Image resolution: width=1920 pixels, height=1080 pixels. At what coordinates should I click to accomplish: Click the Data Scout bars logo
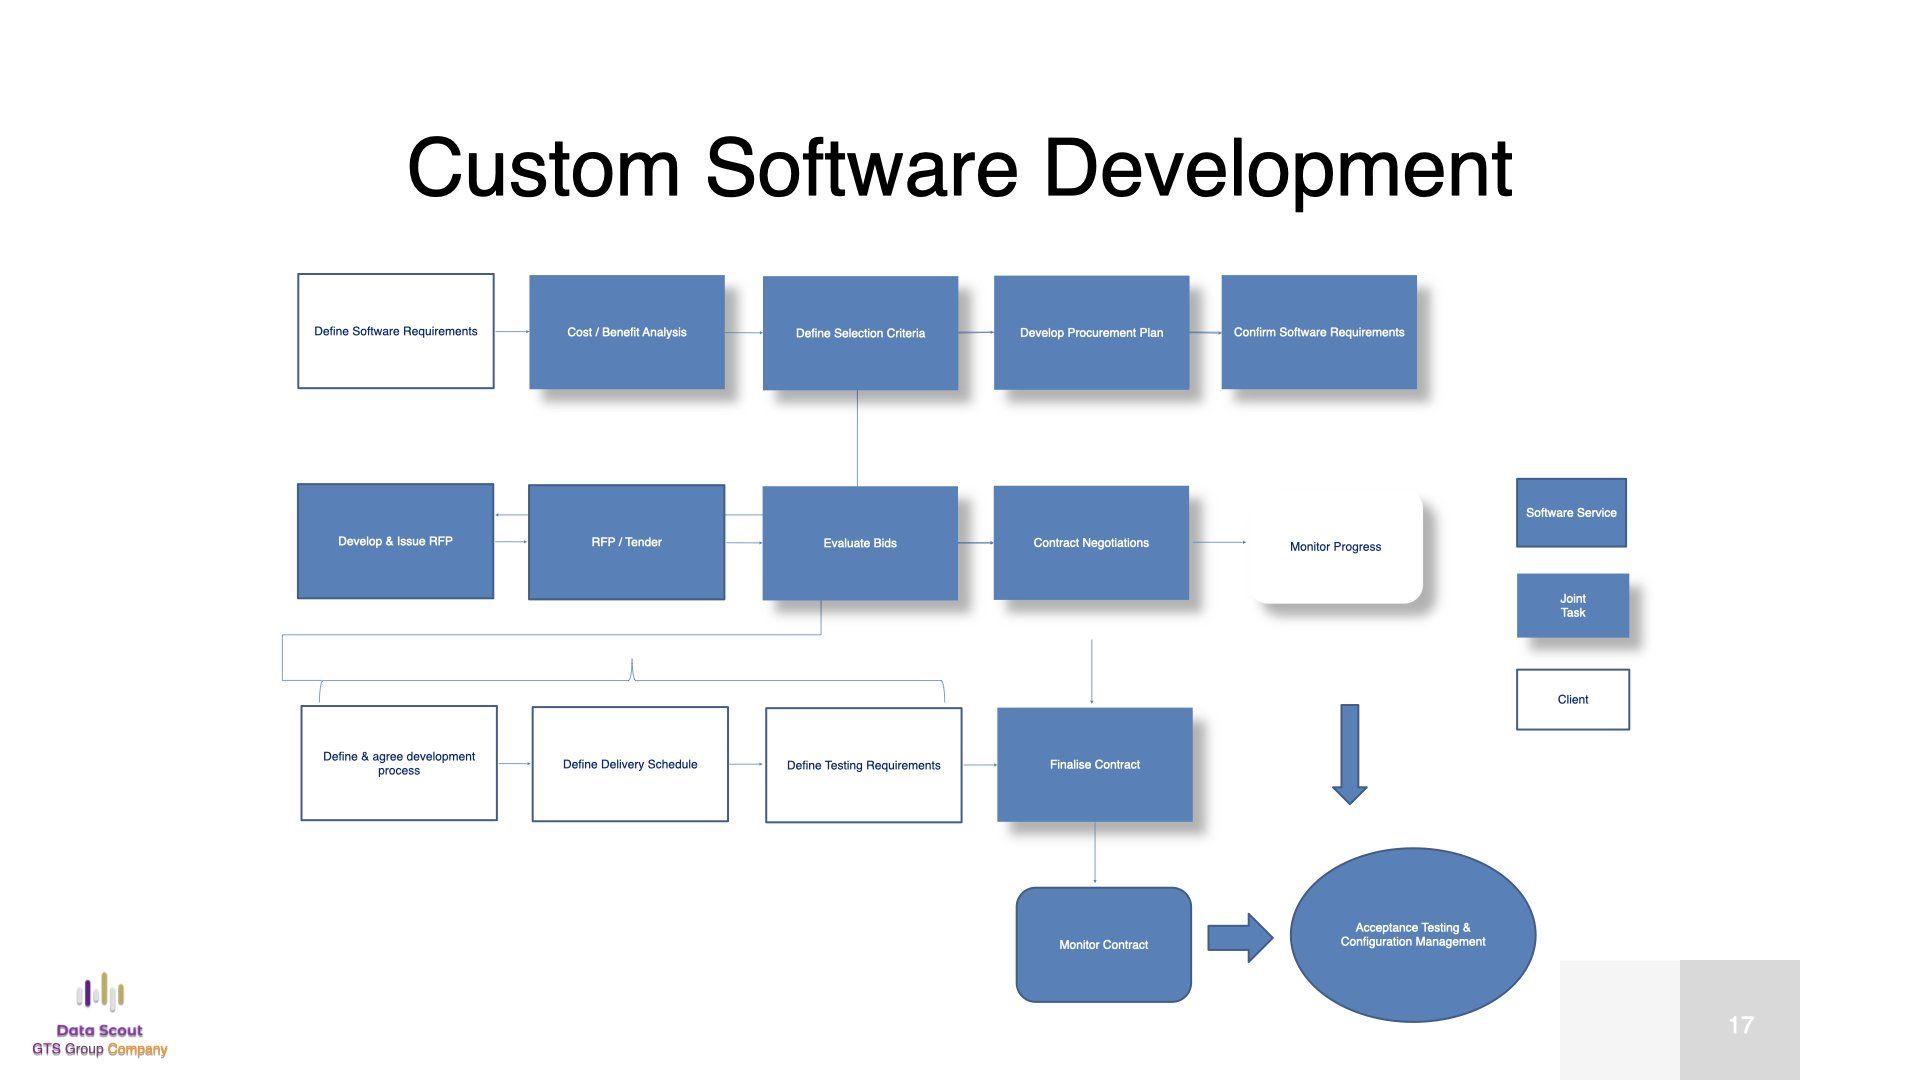[100, 992]
